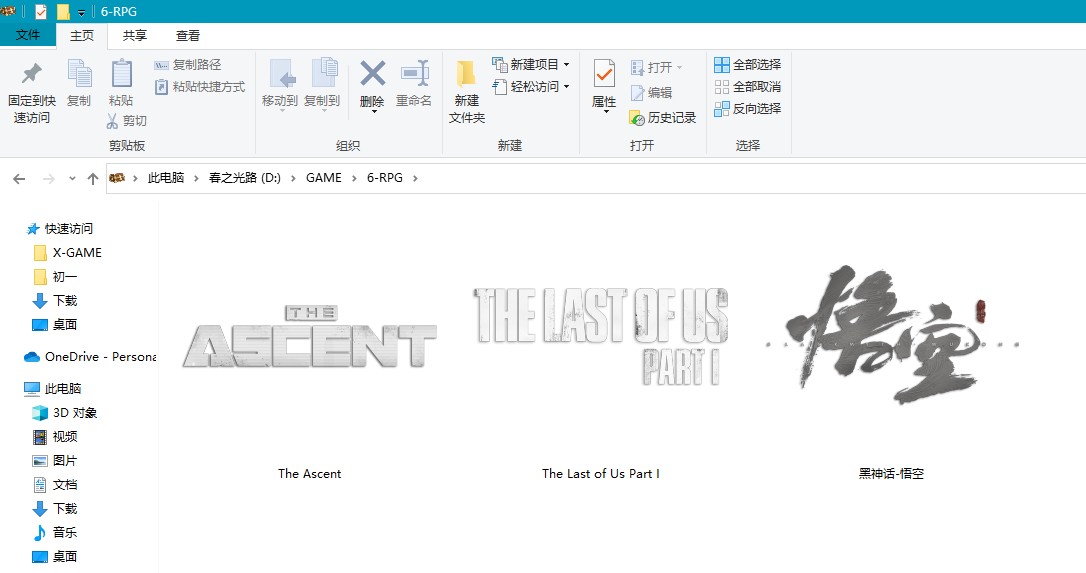This screenshot has height=573, width=1086.
Task: Click 全部取消 in the ribbon
Action: pos(747,87)
